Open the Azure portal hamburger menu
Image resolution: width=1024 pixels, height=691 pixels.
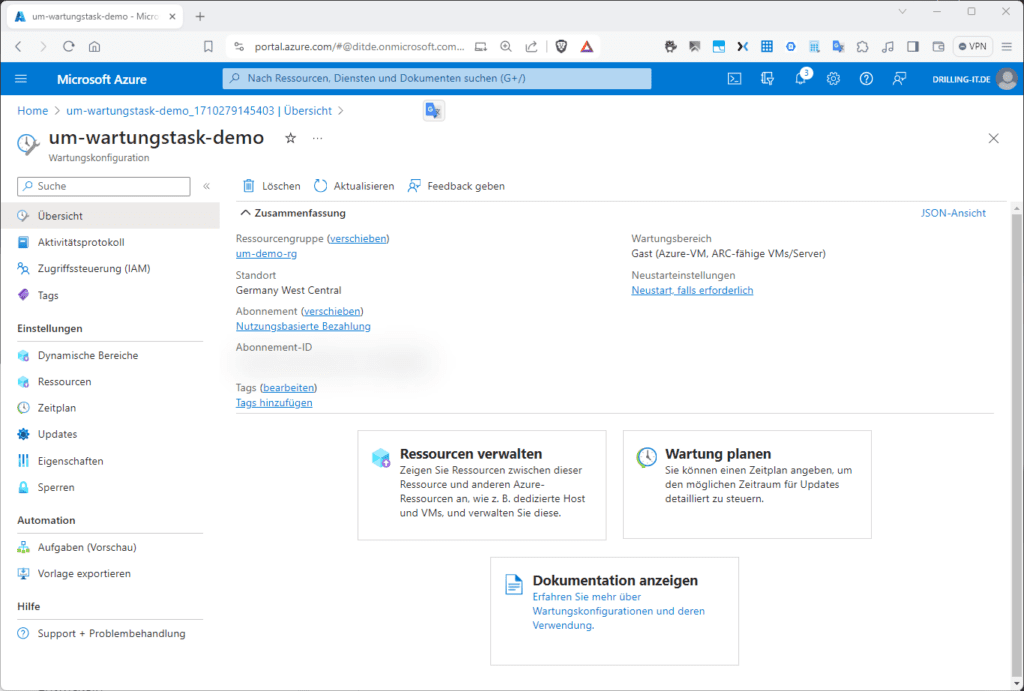[21, 79]
